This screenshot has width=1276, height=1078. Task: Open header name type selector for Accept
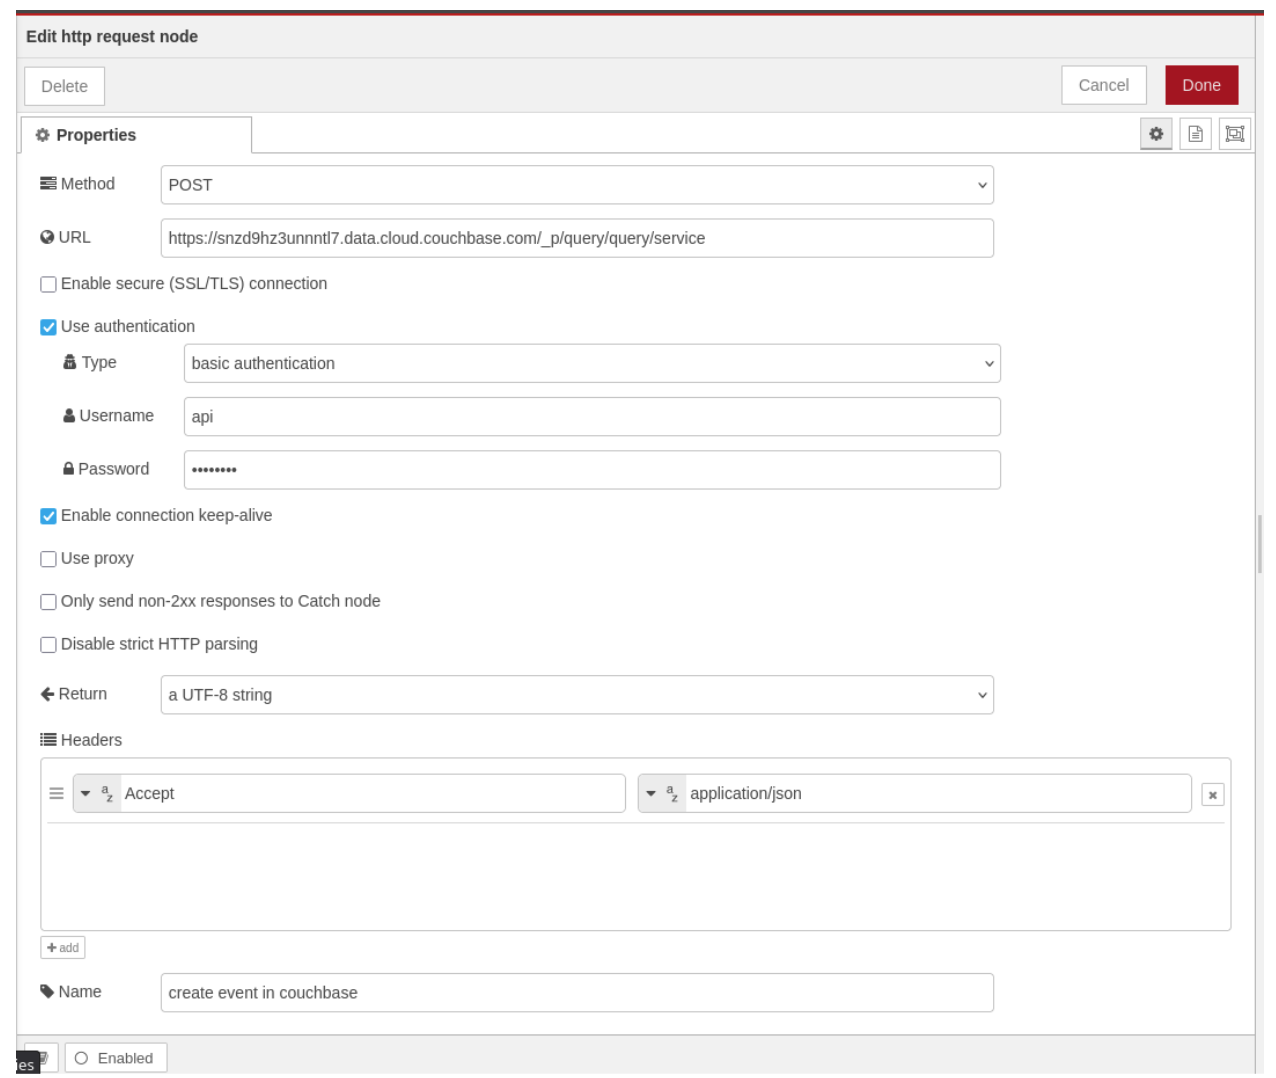(x=97, y=794)
